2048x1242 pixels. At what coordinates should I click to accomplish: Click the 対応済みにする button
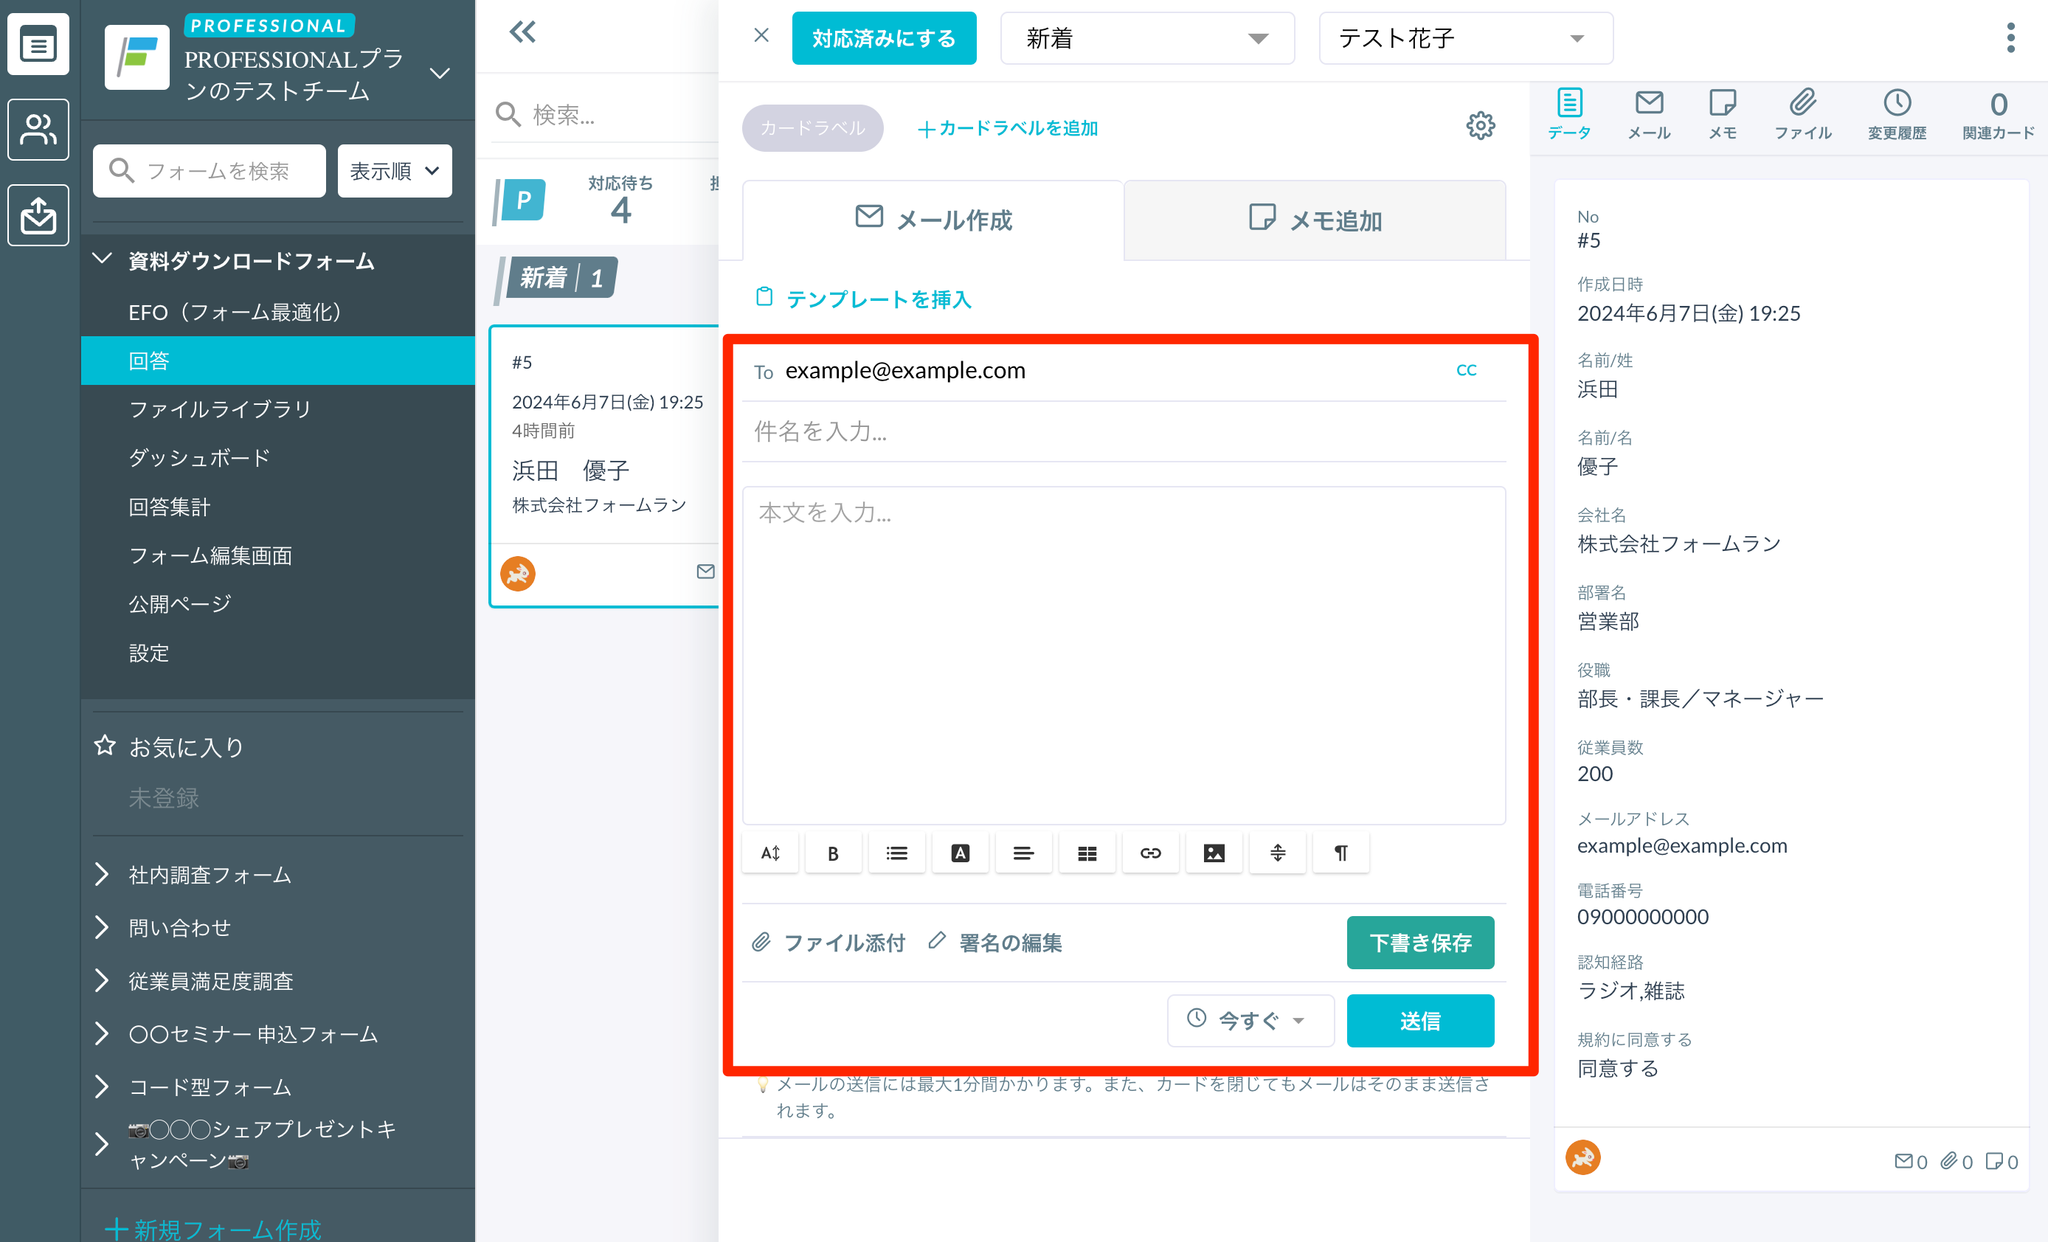884,38
